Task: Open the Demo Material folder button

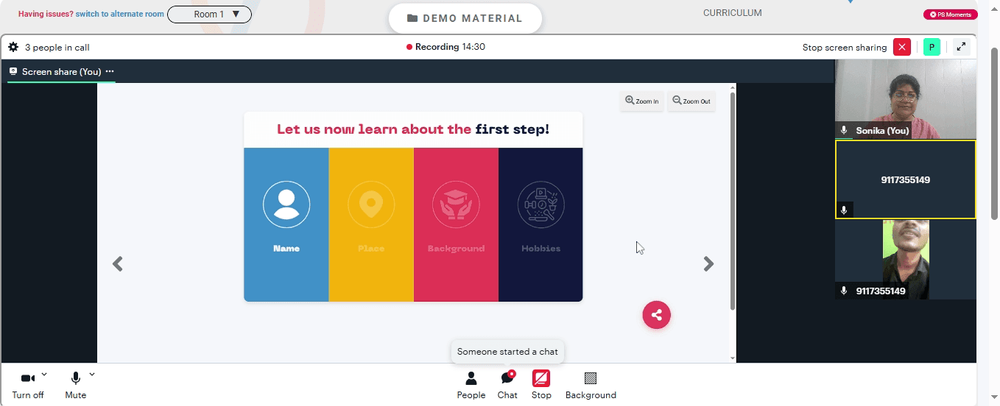Action: [x=465, y=18]
